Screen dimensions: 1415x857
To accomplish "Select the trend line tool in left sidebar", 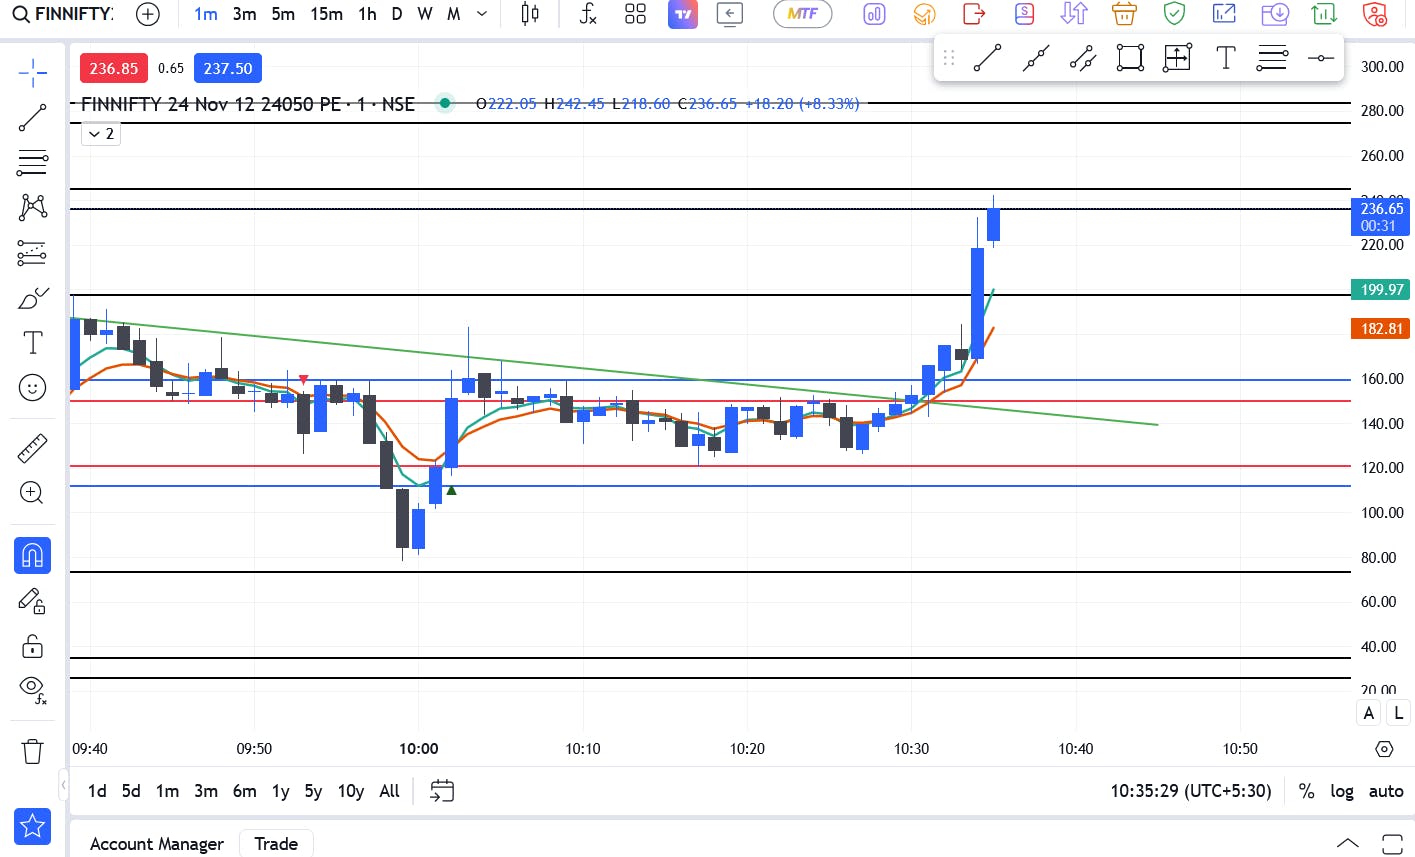I will (32, 118).
